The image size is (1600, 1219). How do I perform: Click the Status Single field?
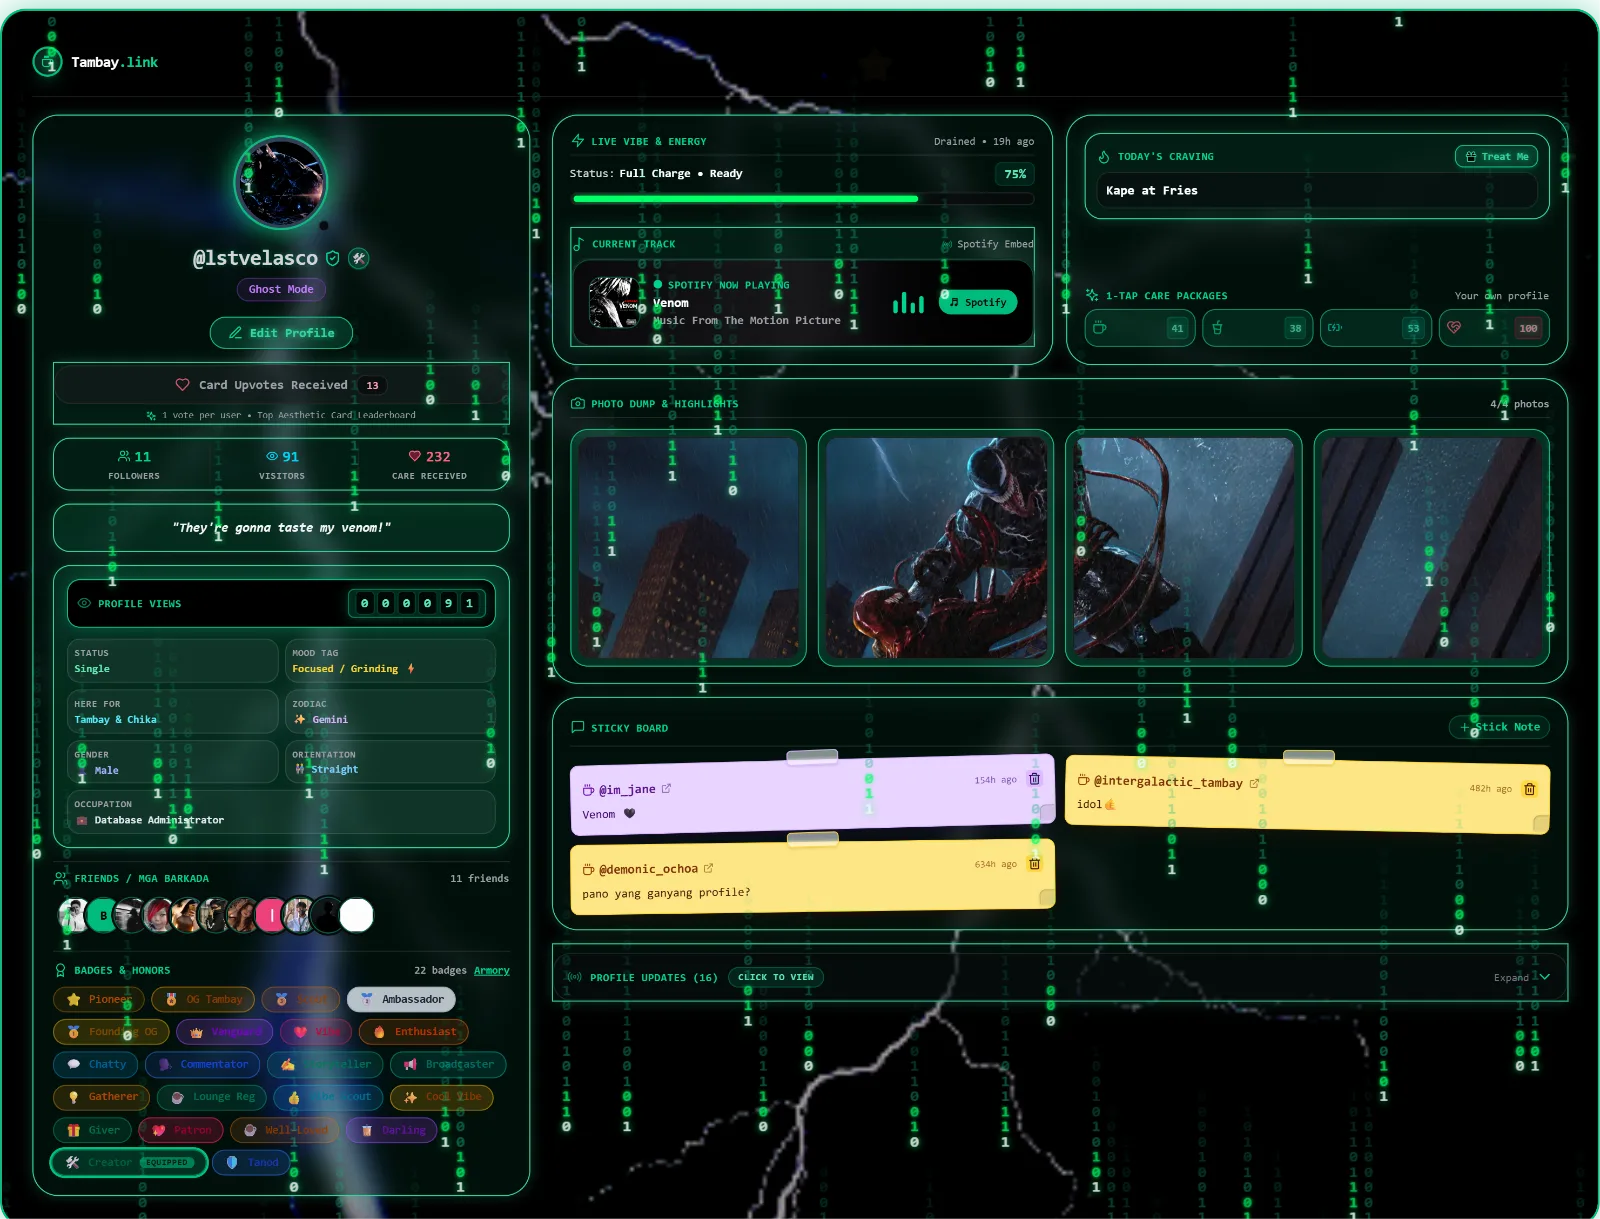tap(172, 661)
